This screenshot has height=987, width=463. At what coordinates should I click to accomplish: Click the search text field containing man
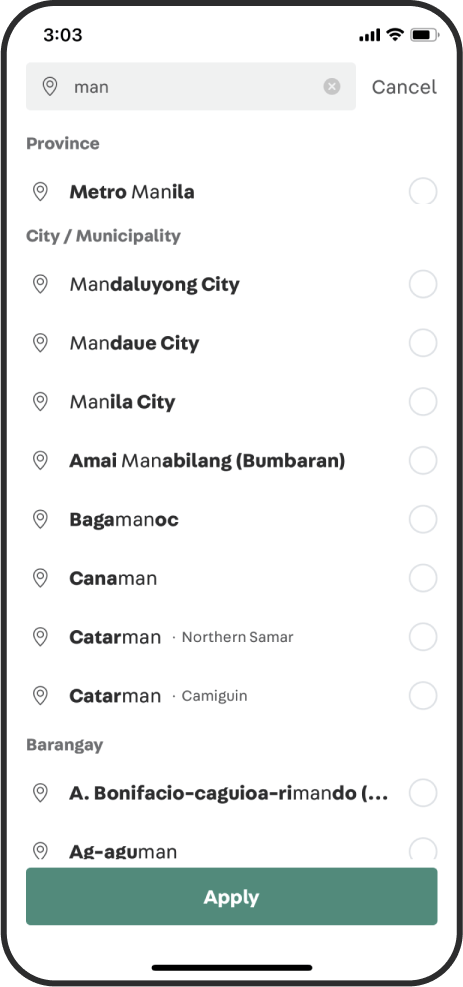[x=191, y=86]
